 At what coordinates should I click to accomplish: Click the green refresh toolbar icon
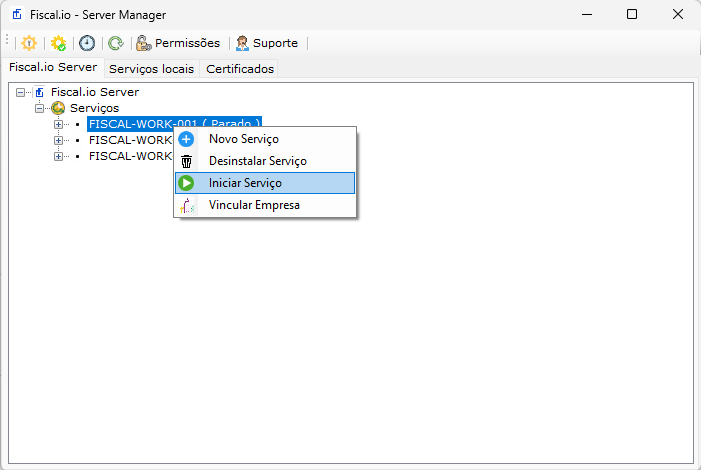coord(116,43)
